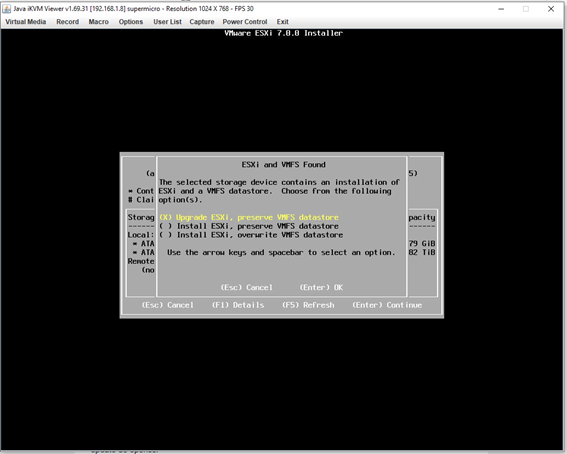Select Install ESXi, preserve VMFS datastore option
This screenshot has width=567, height=454.
click(249, 226)
